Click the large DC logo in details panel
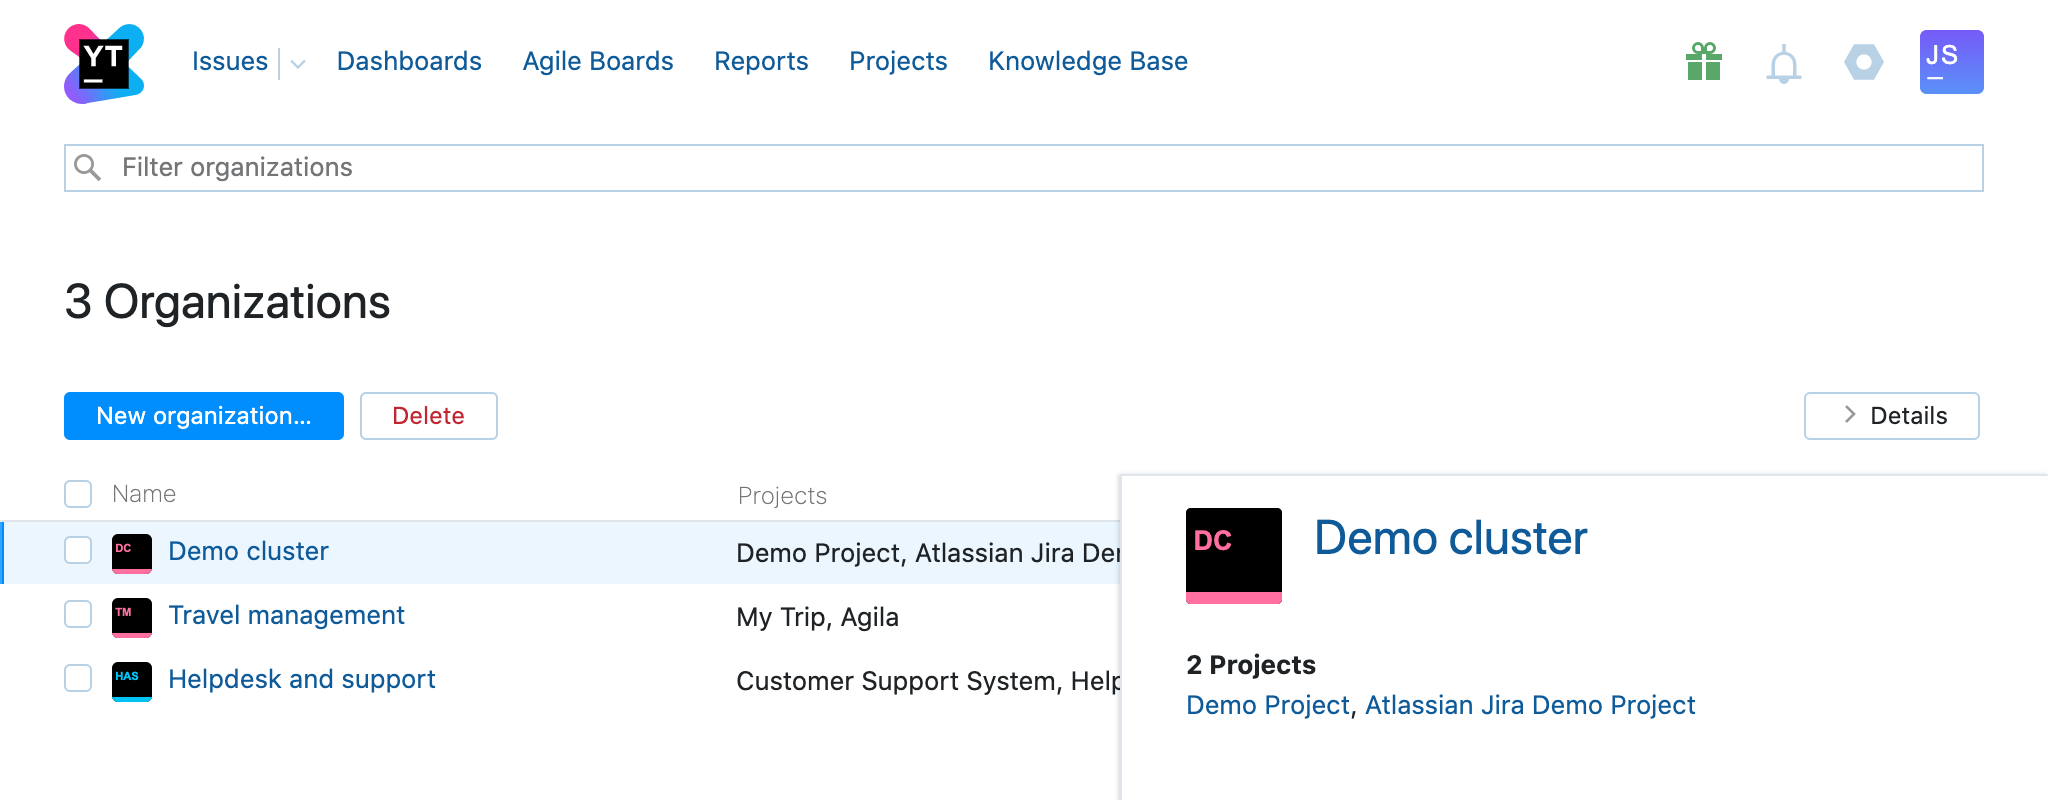This screenshot has width=2048, height=800. (x=1233, y=555)
